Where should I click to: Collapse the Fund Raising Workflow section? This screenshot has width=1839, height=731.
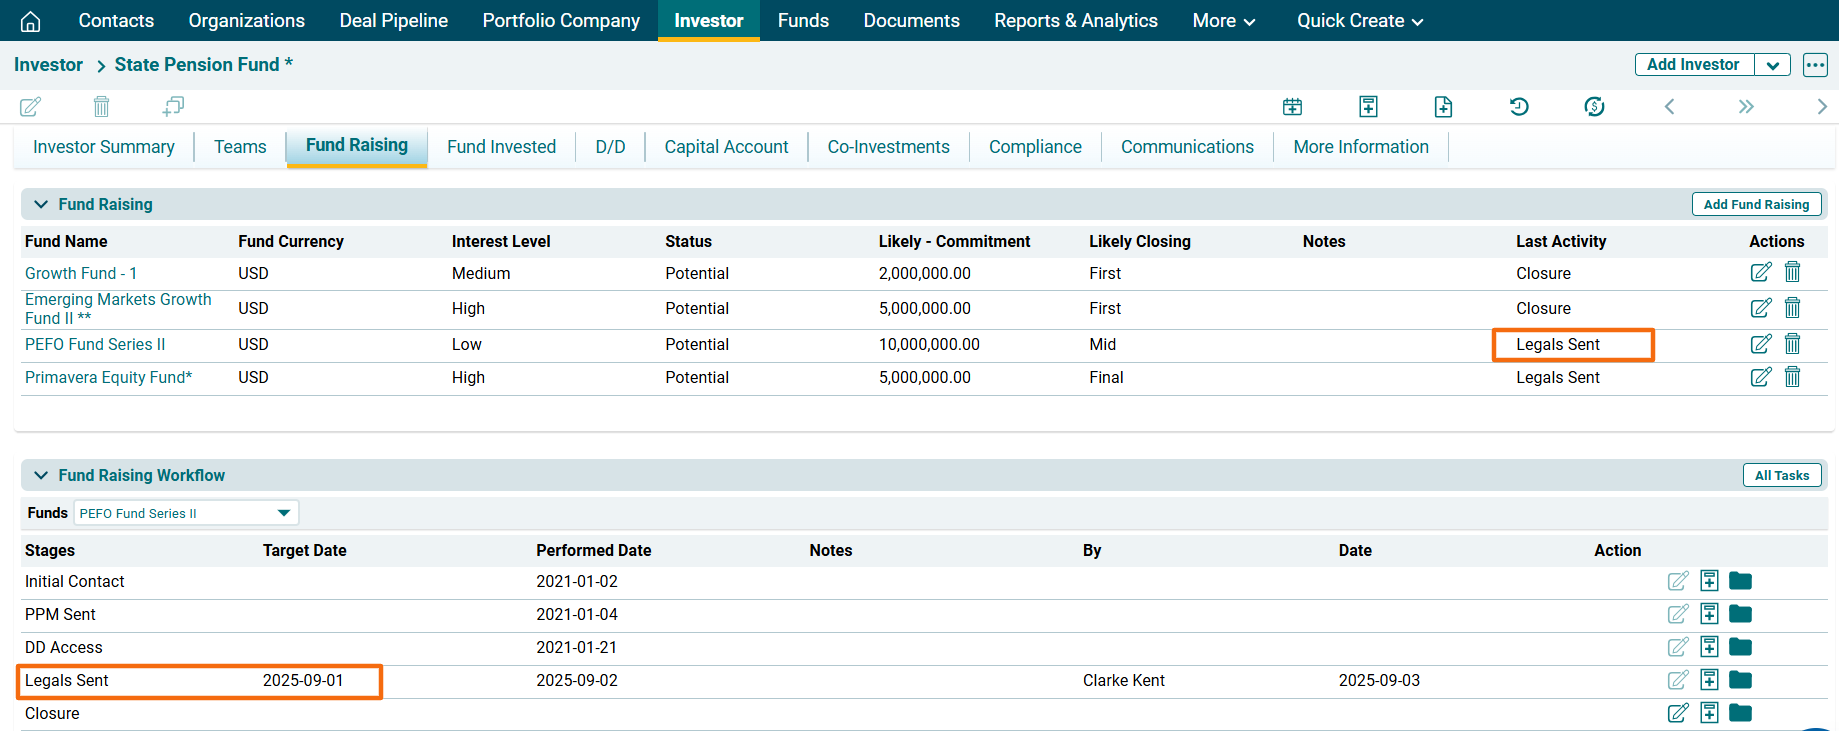[41, 475]
